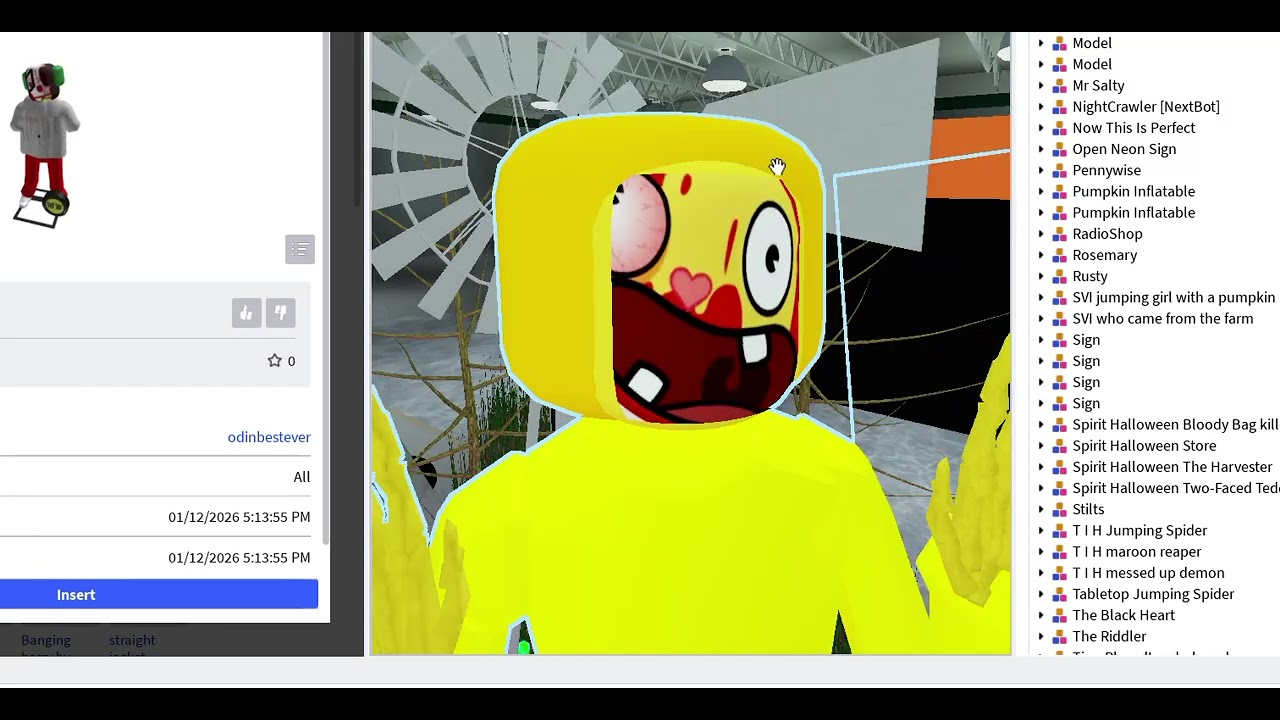Click the icon beside SVI jumping girl with a pumpkin
This screenshot has width=1280, height=720.
click(1059, 298)
